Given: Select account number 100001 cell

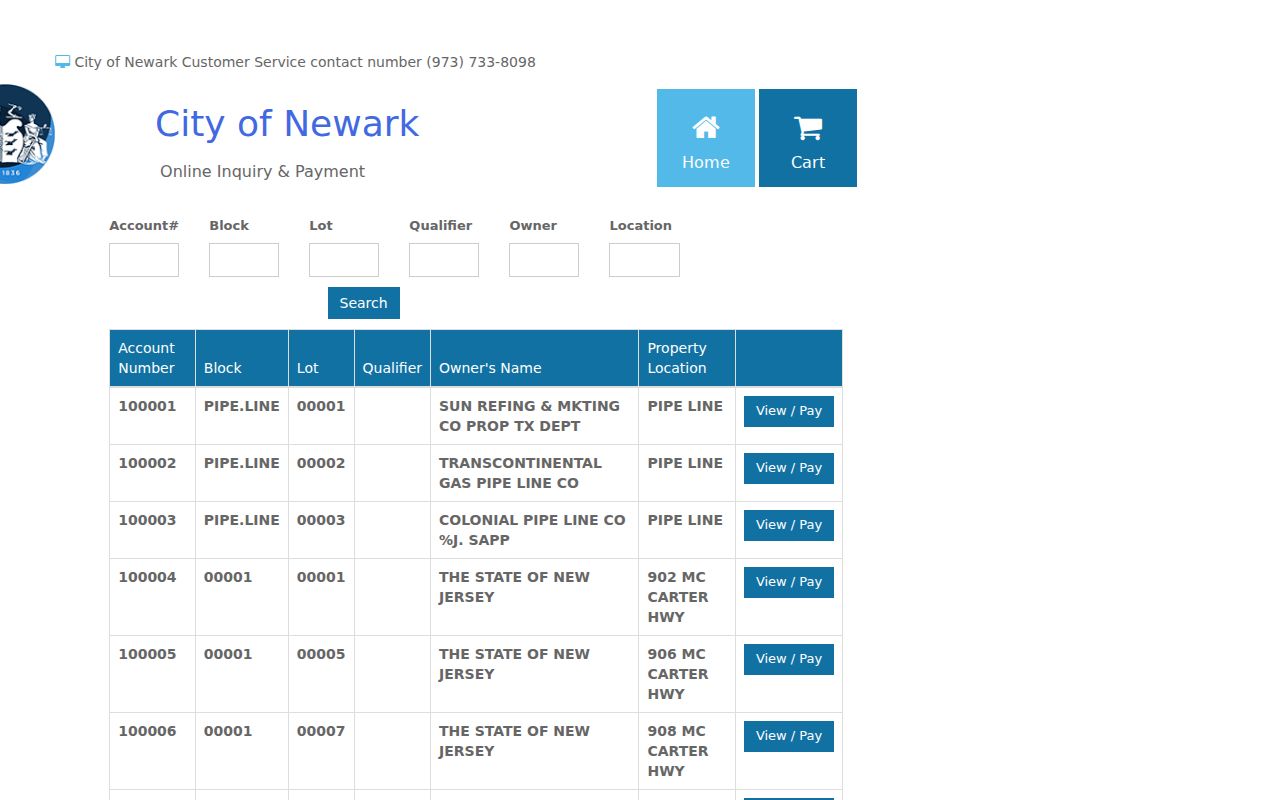Looking at the screenshot, I should point(152,416).
